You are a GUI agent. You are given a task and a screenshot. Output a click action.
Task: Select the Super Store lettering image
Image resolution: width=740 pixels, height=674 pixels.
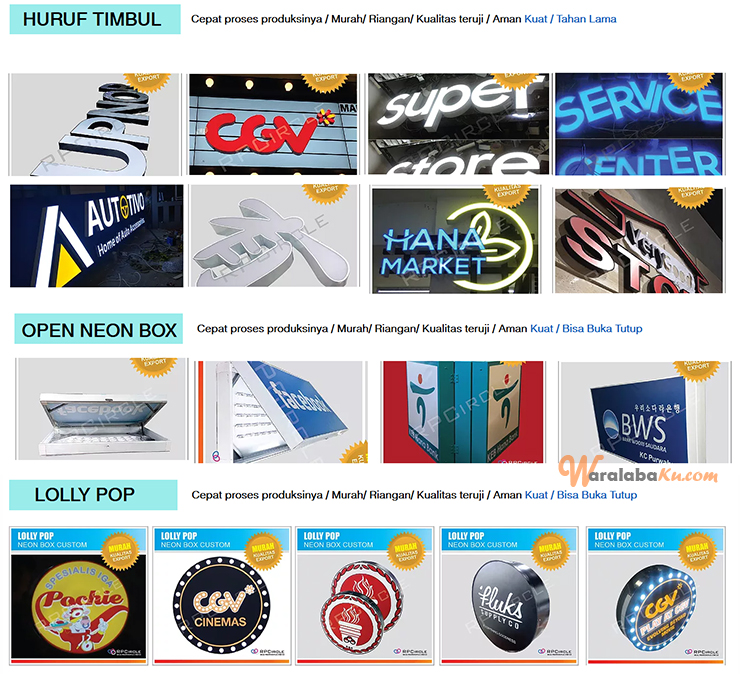[x=458, y=124]
